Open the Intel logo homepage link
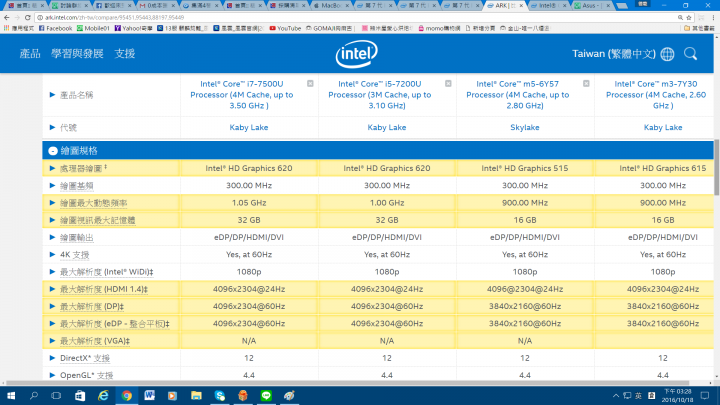The image size is (720, 405). (356, 54)
